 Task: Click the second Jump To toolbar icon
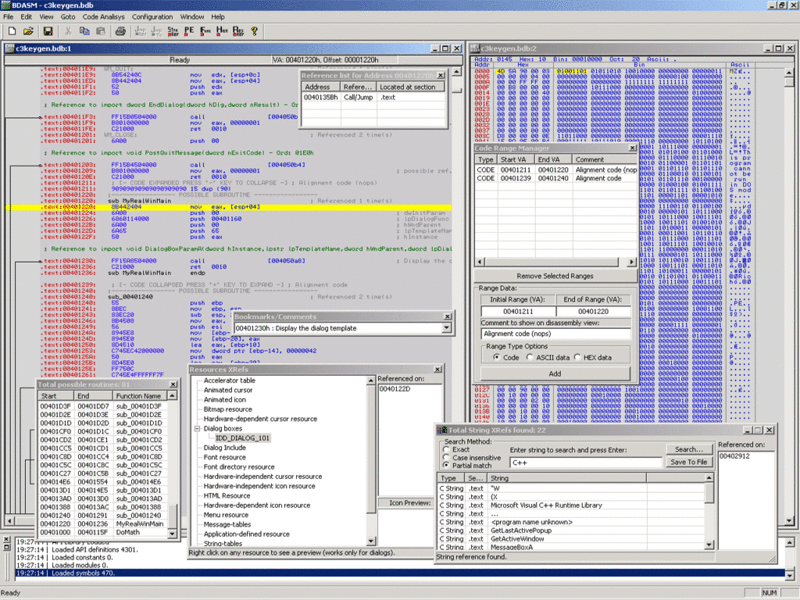point(156,31)
